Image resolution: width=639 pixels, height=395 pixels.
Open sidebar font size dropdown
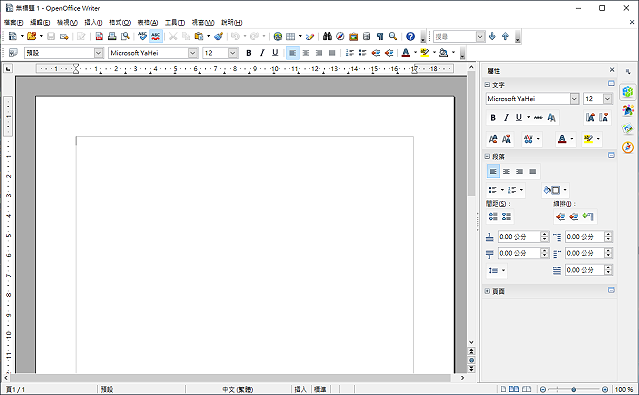click(x=607, y=99)
